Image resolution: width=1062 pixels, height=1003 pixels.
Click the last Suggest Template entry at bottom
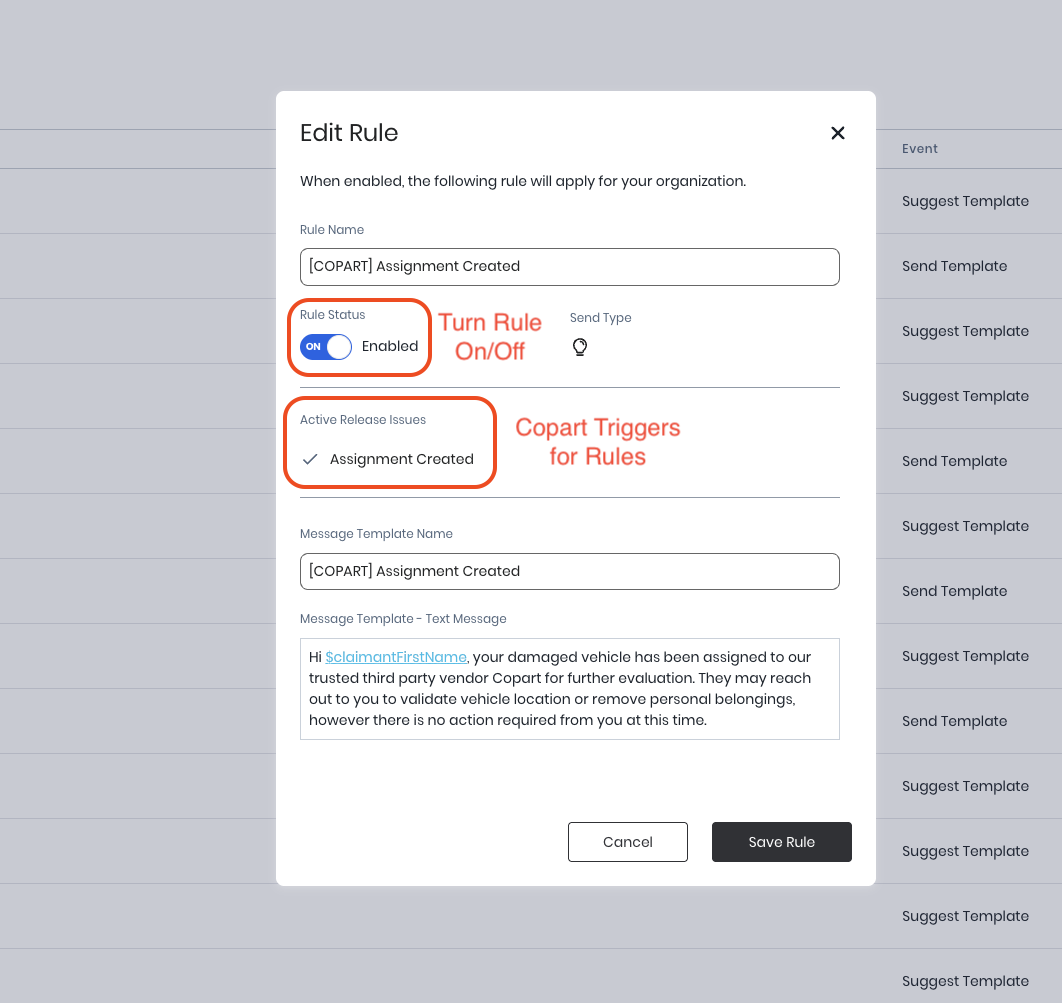click(x=965, y=981)
